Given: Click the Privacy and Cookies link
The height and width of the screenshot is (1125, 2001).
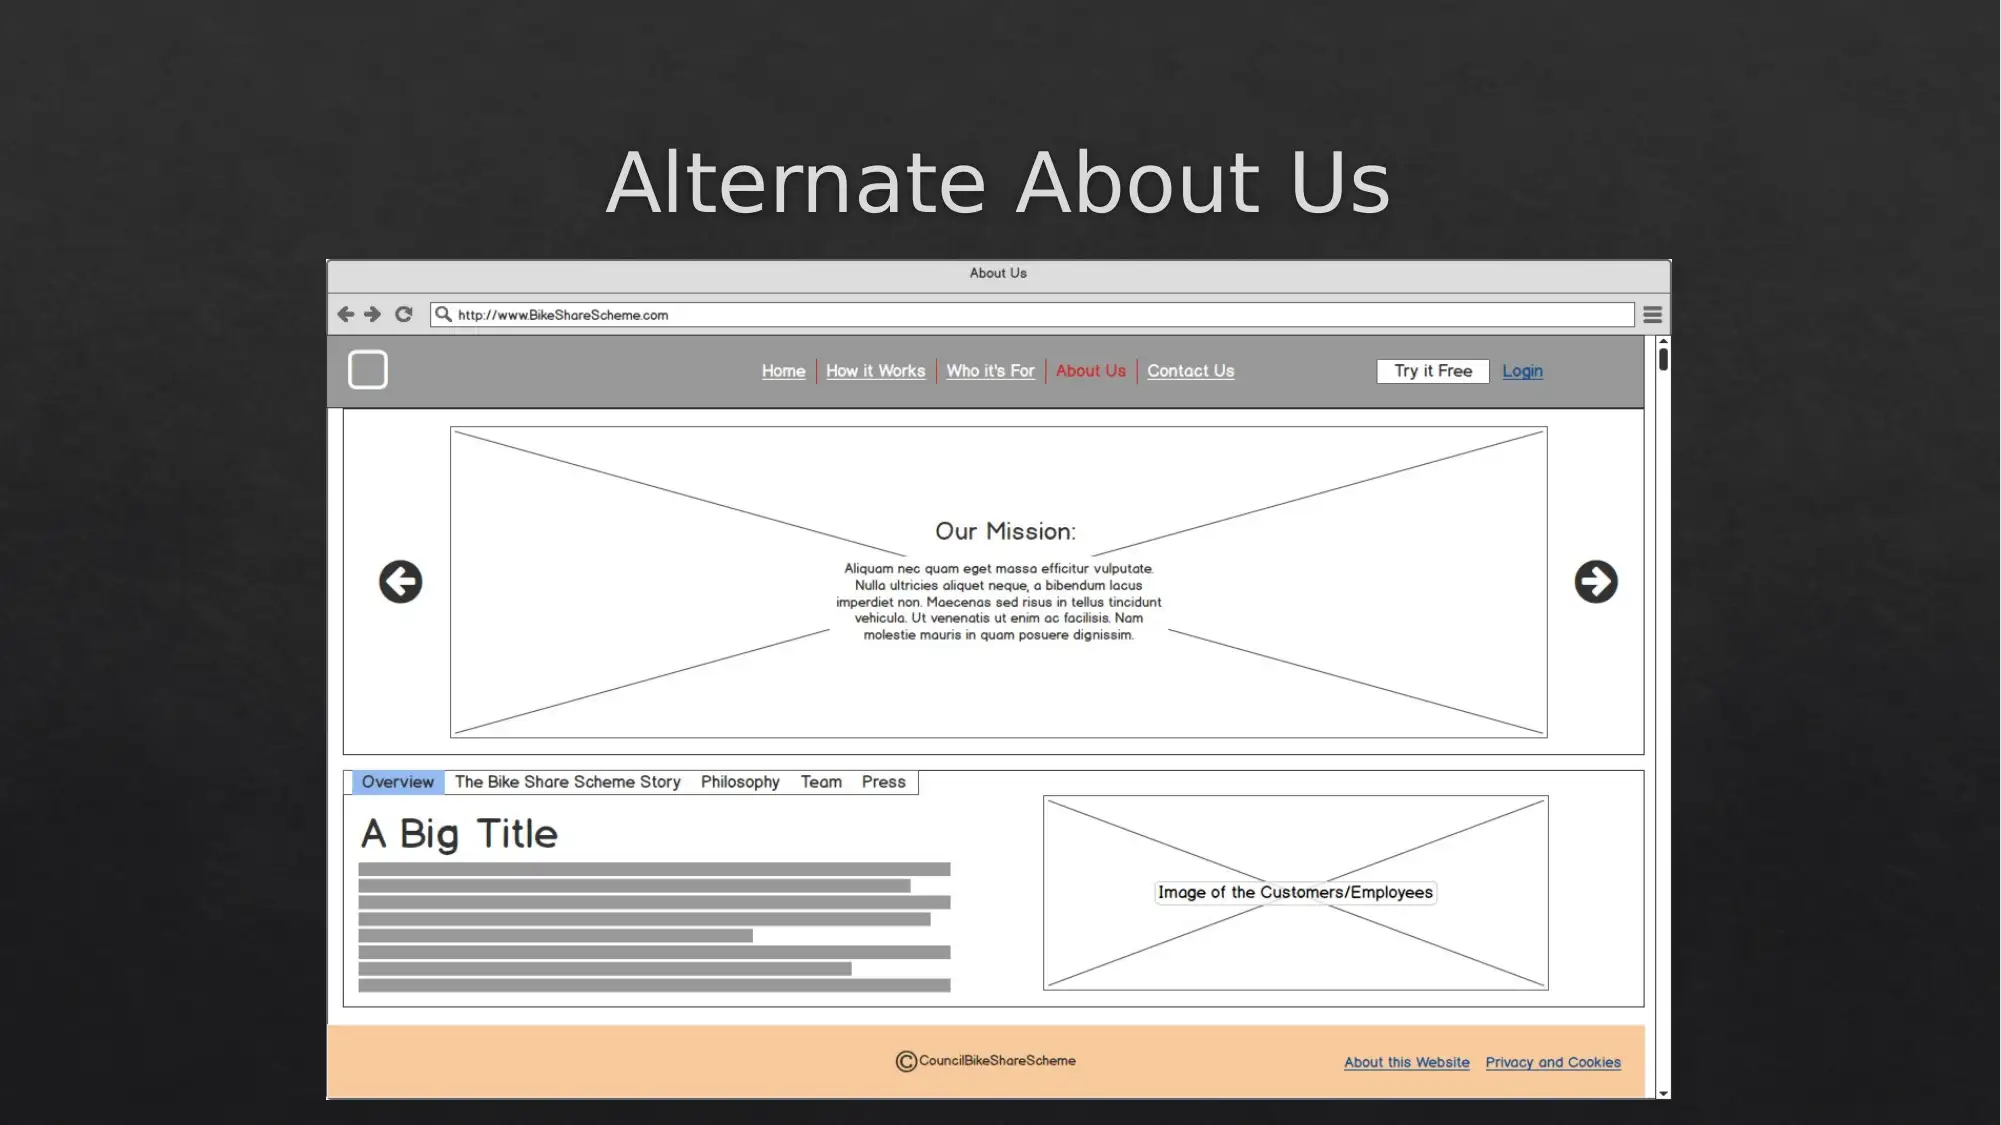Looking at the screenshot, I should click(1553, 1062).
